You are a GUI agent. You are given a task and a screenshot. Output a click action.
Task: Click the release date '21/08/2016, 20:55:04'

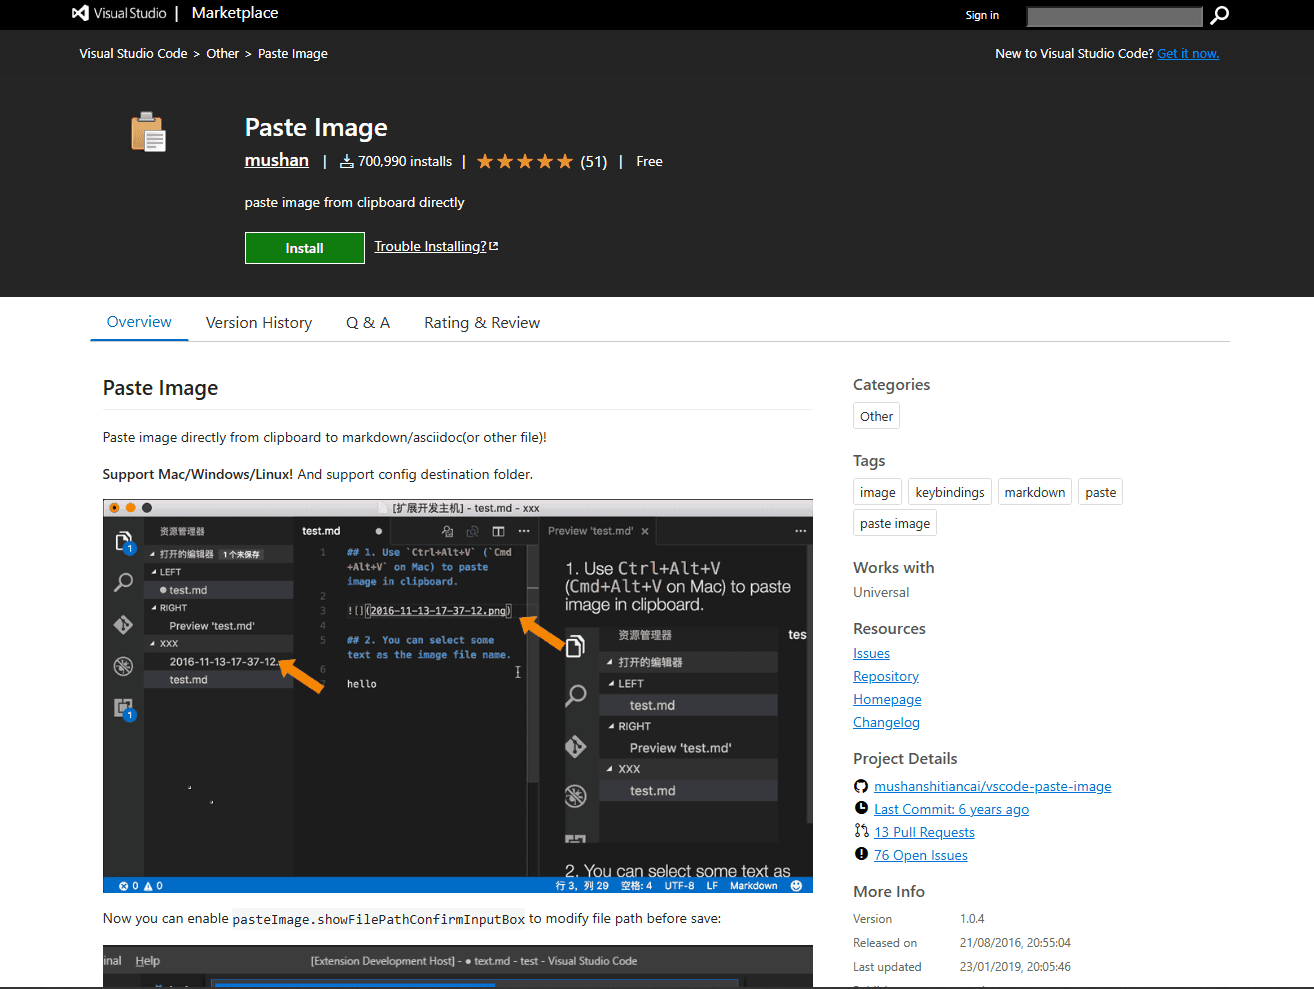point(1015,943)
